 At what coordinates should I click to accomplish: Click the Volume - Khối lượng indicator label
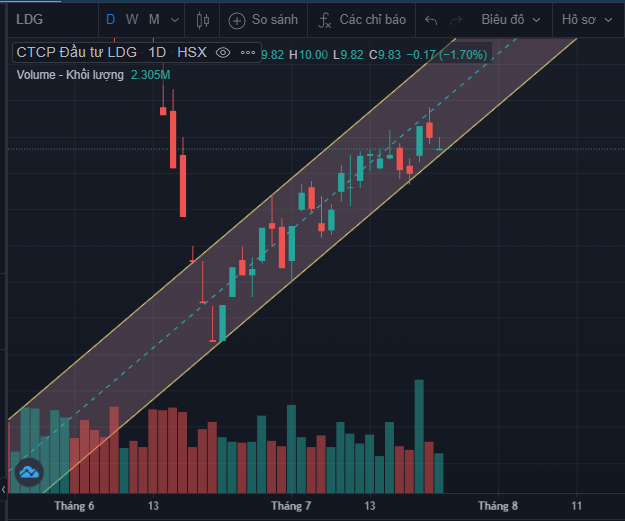coord(70,75)
